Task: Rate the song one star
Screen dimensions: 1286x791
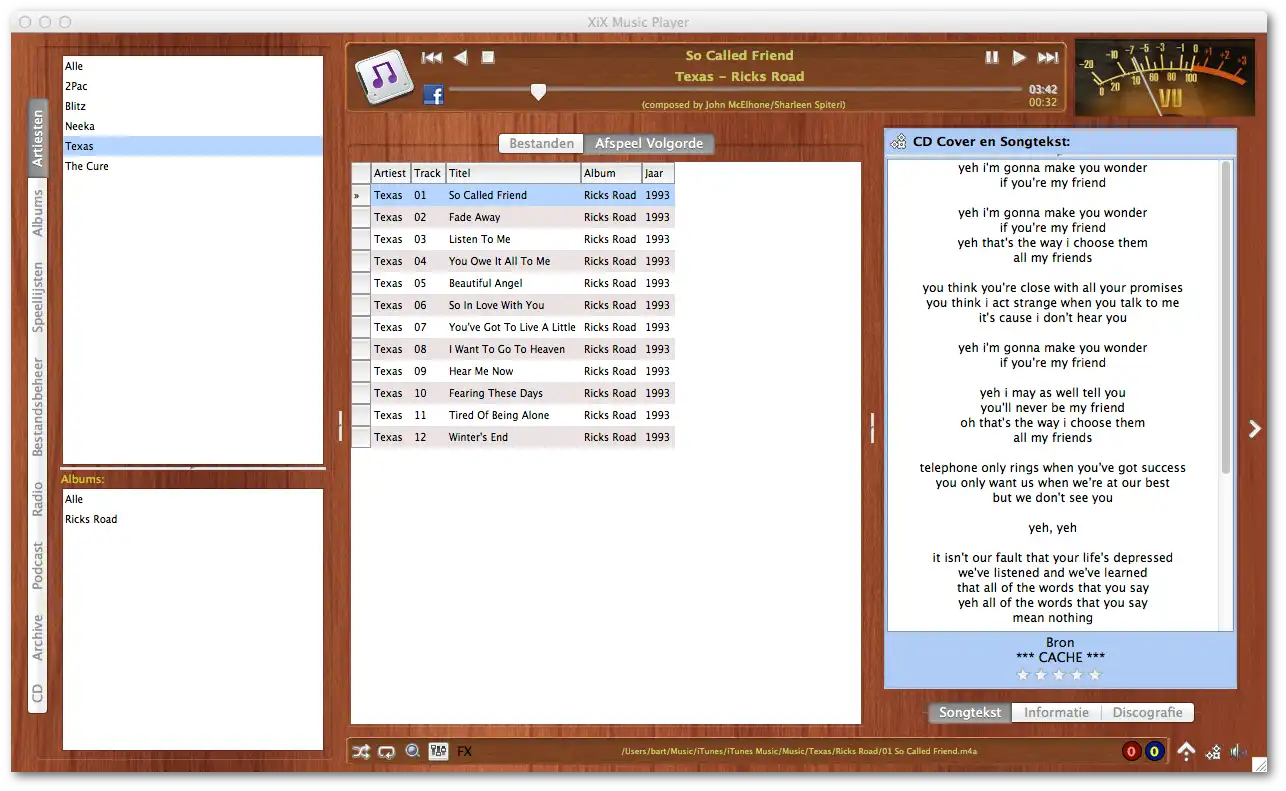Action: pyautogui.click(x=1023, y=675)
